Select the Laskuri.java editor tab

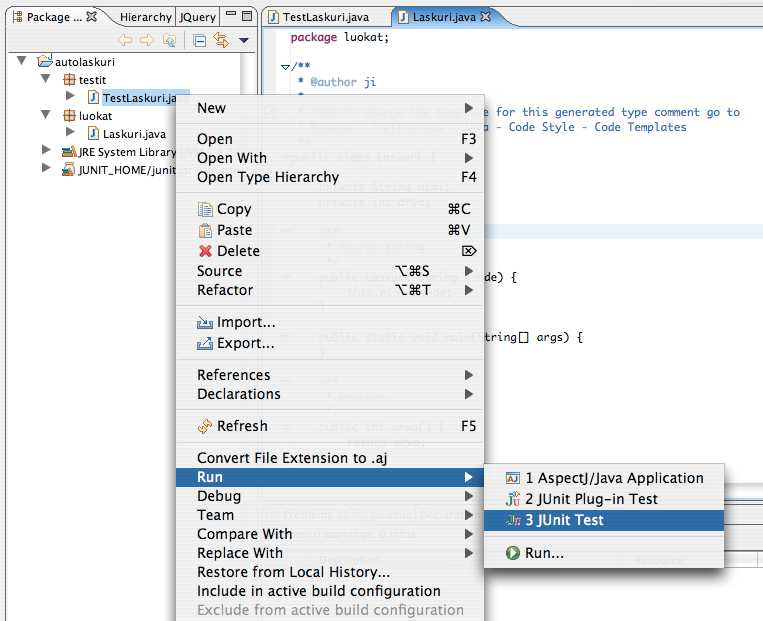click(444, 17)
